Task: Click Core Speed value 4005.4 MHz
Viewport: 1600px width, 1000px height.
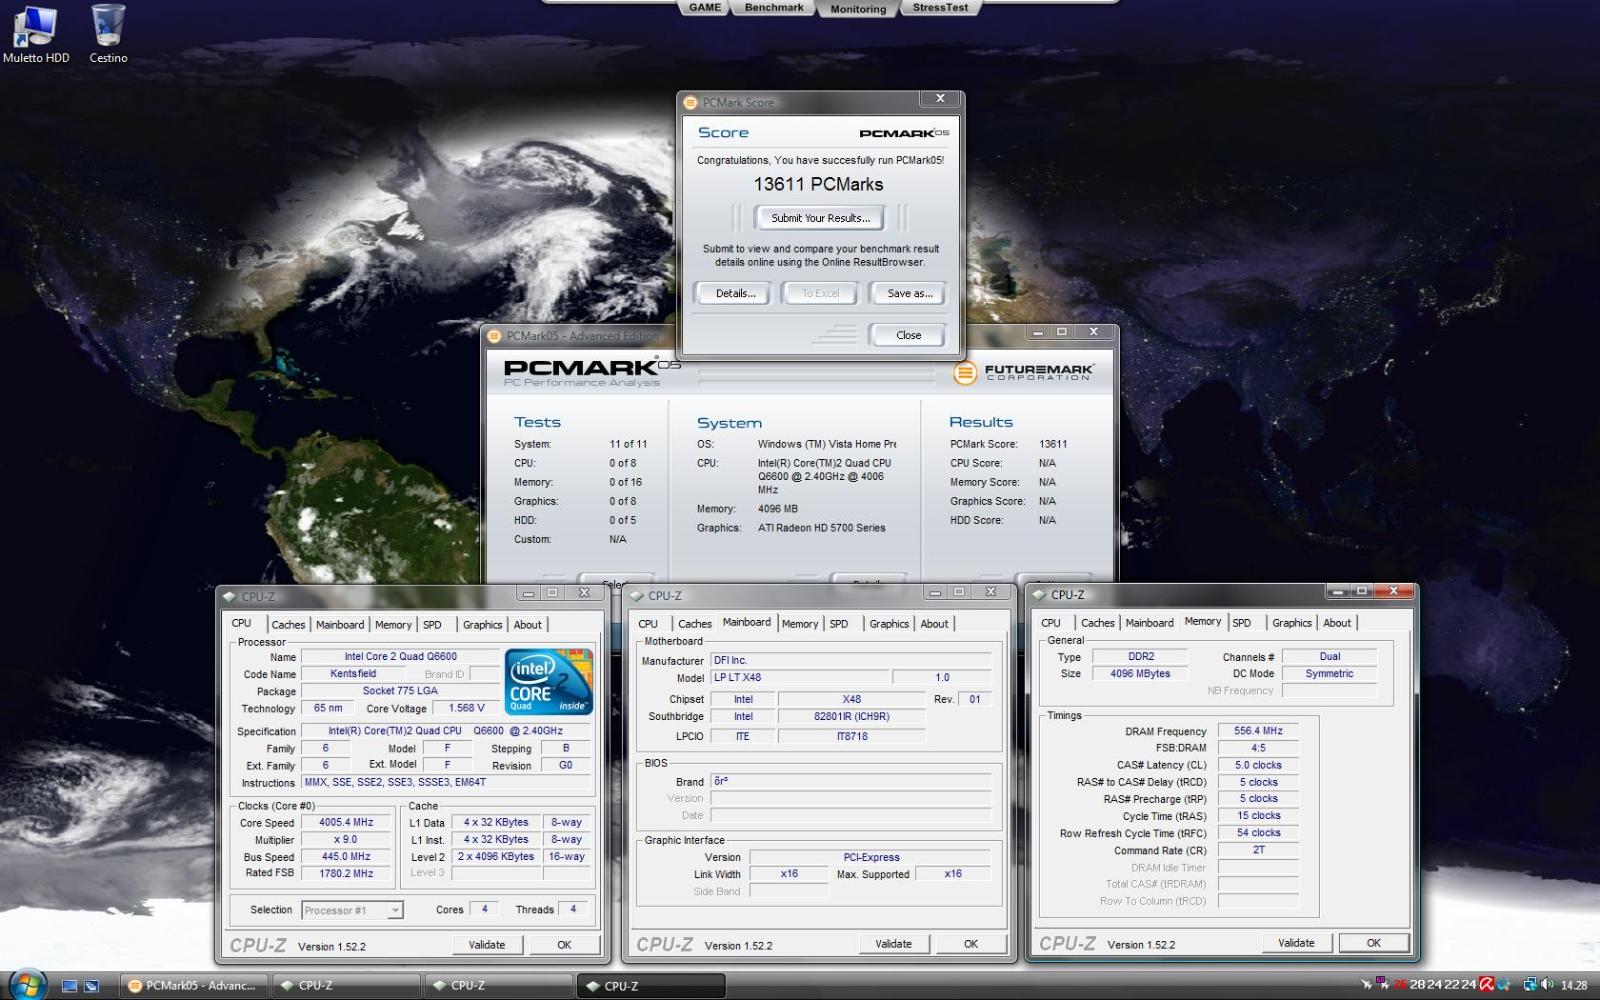Action: (346, 822)
